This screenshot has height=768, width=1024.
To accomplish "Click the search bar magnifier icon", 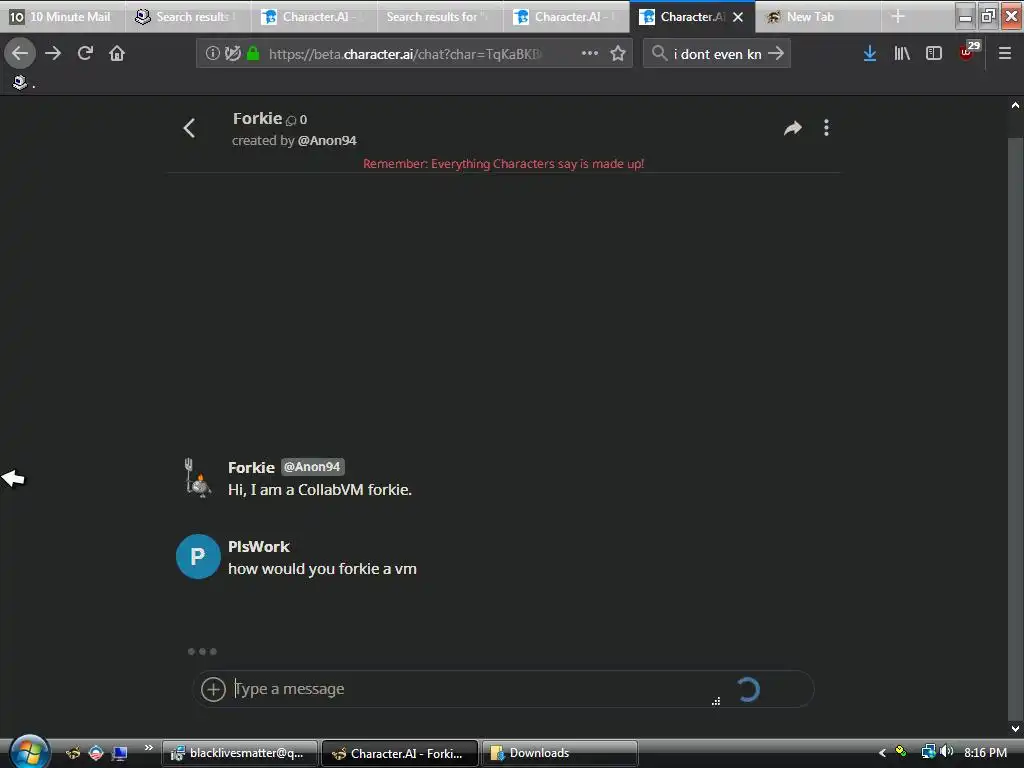I will pos(660,53).
